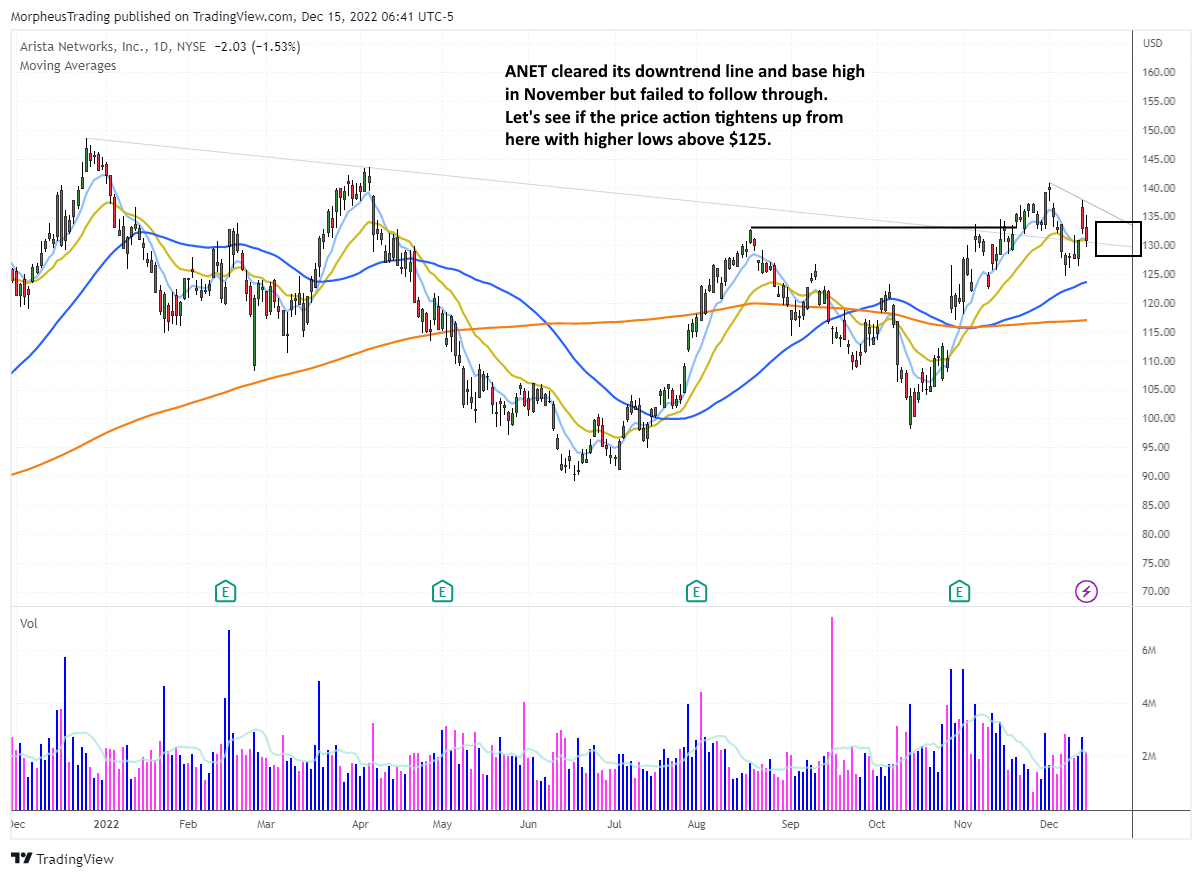The image size is (1202, 878).
Task: Click the Jun label on time axis
Action: point(529,825)
